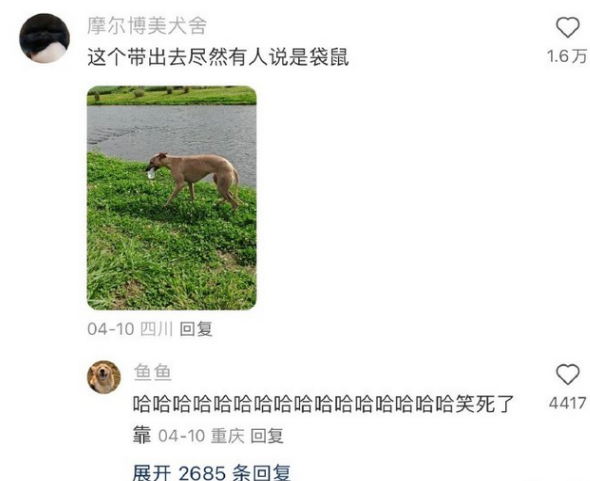590x481 pixels.
Task: Reply to the top comment via 回复
Action: [196, 329]
